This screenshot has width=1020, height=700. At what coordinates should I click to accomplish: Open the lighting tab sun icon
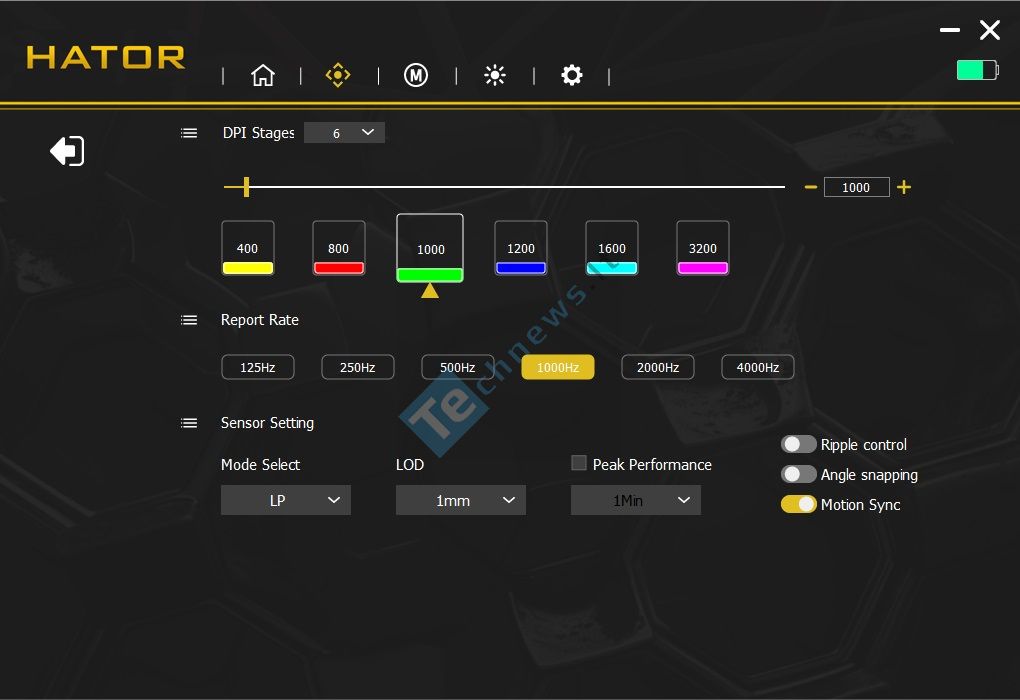[494, 75]
